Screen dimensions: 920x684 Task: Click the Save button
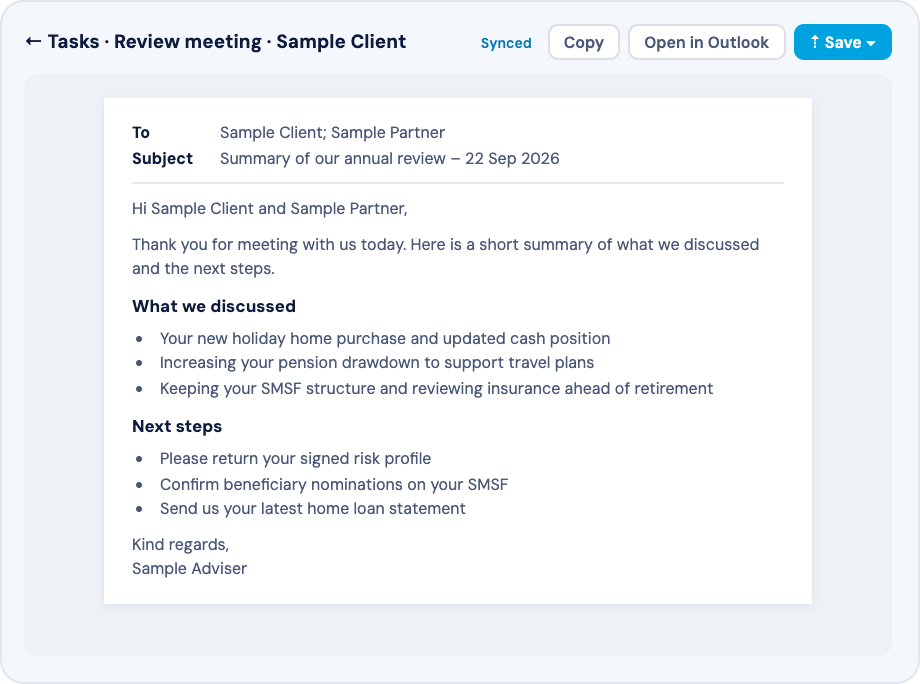[x=842, y=42]
